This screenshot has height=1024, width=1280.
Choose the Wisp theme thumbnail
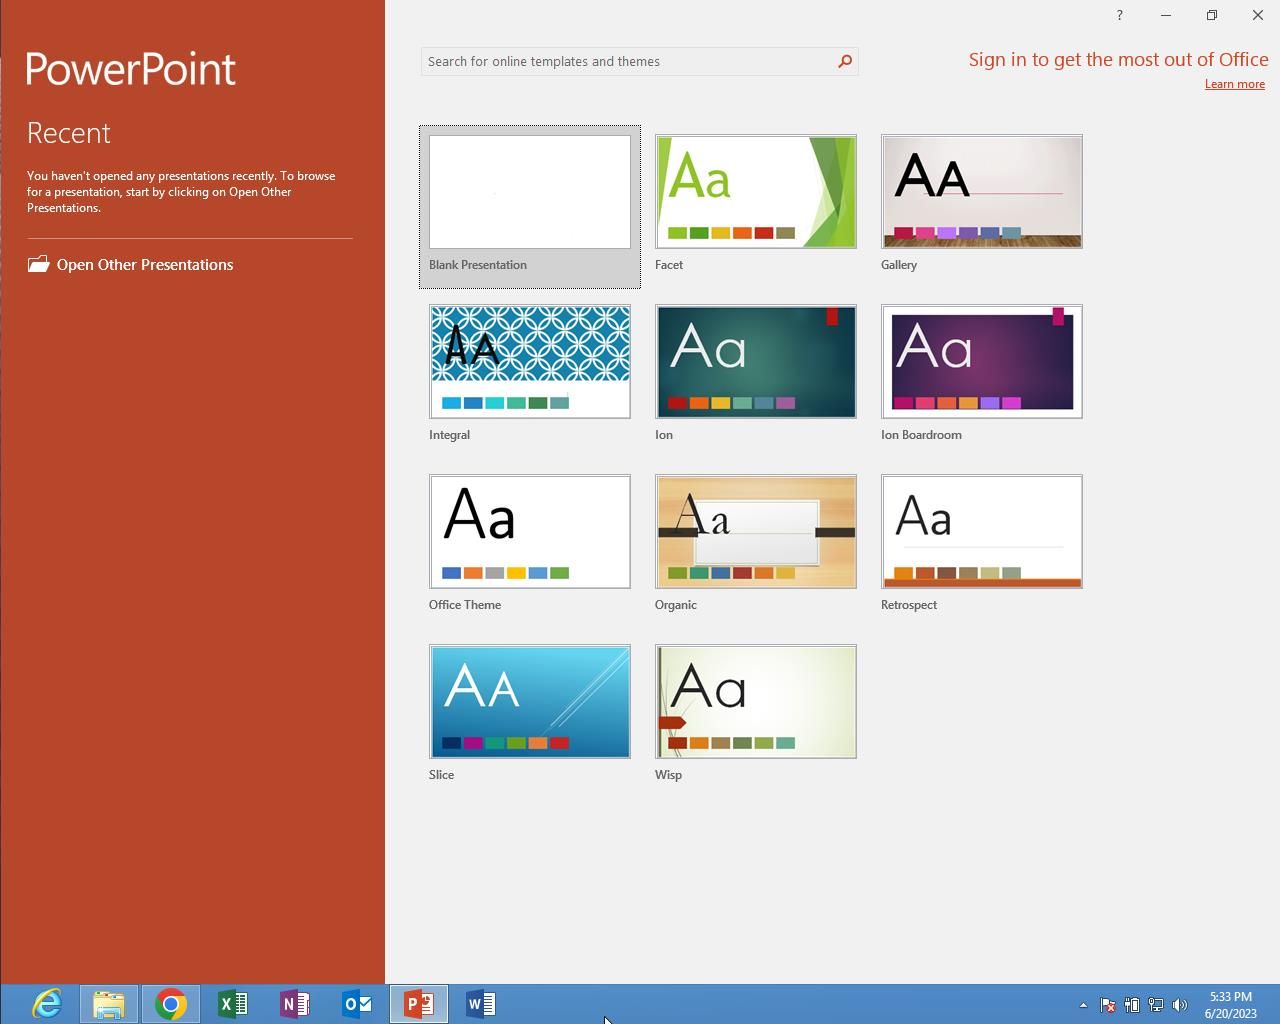pos(756,702)
